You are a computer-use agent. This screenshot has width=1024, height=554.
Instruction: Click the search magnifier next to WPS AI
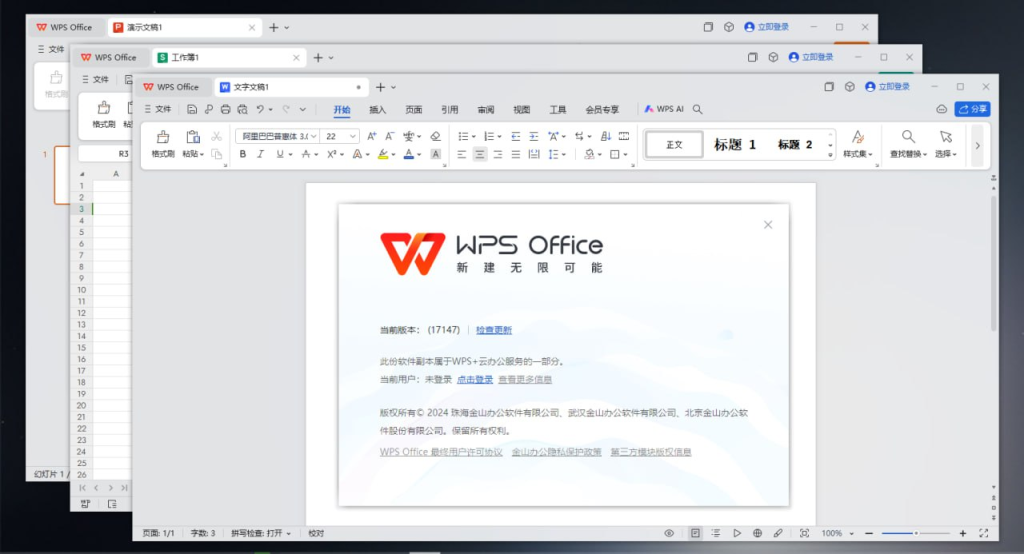click(x=697, y=109)
